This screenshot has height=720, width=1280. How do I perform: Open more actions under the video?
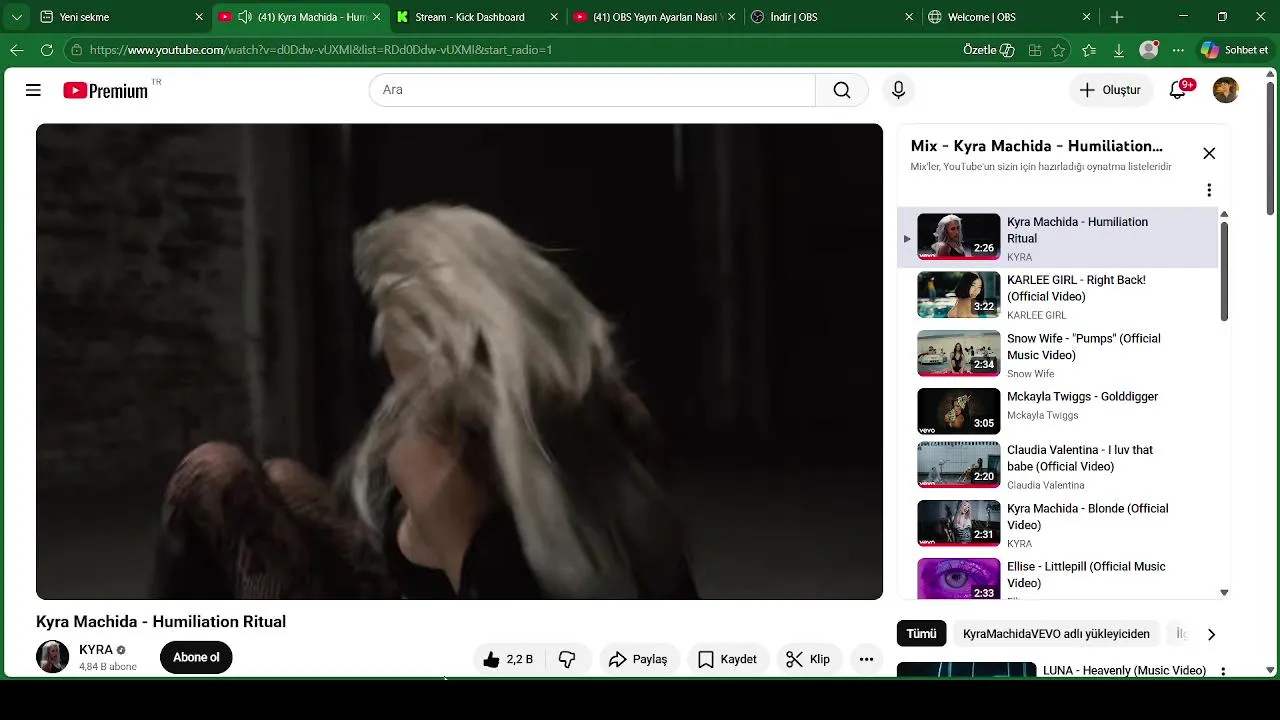coord(866,659)
